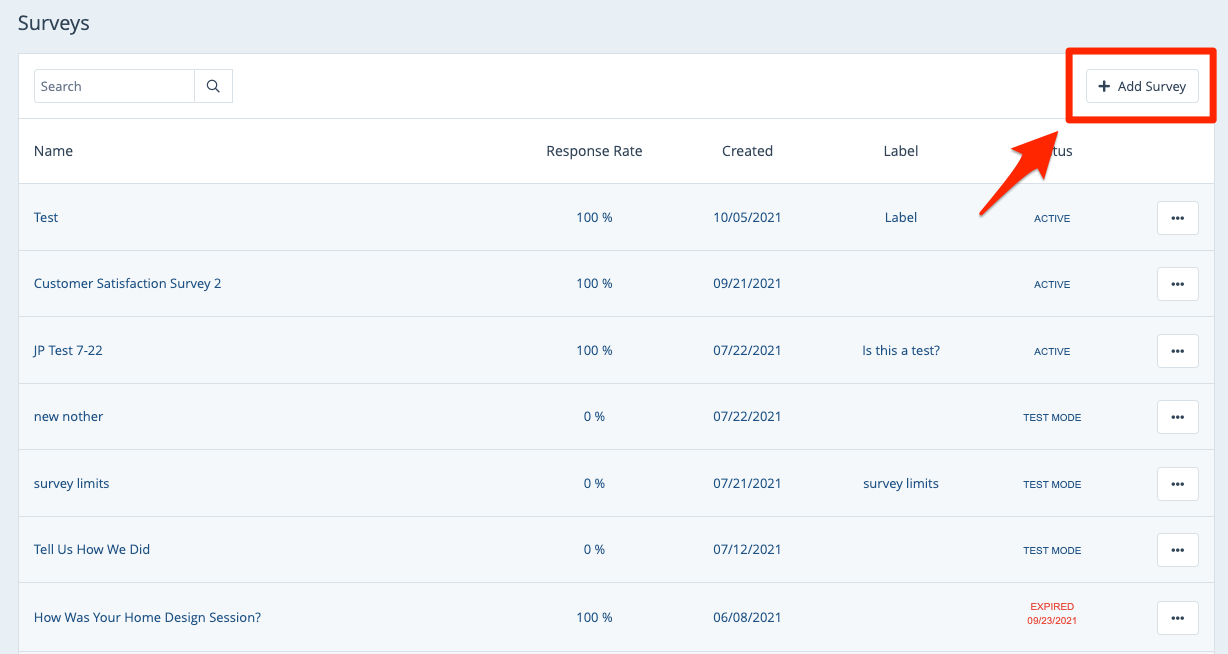The width and height of the screenshot is (1228, 654).
Task: Click the Add Survey button
Action: coord(1142,87)
